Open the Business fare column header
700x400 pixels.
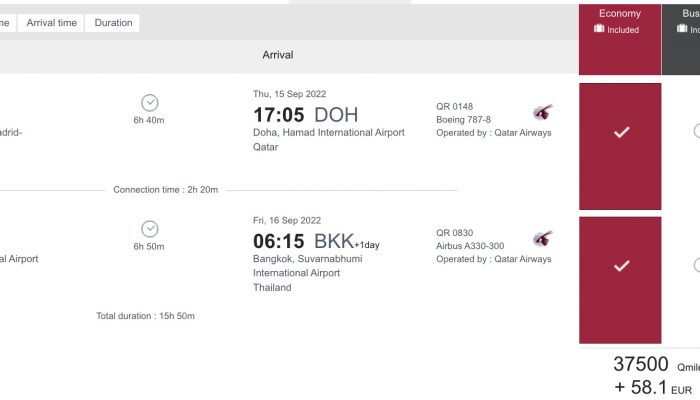coord(681,39)
